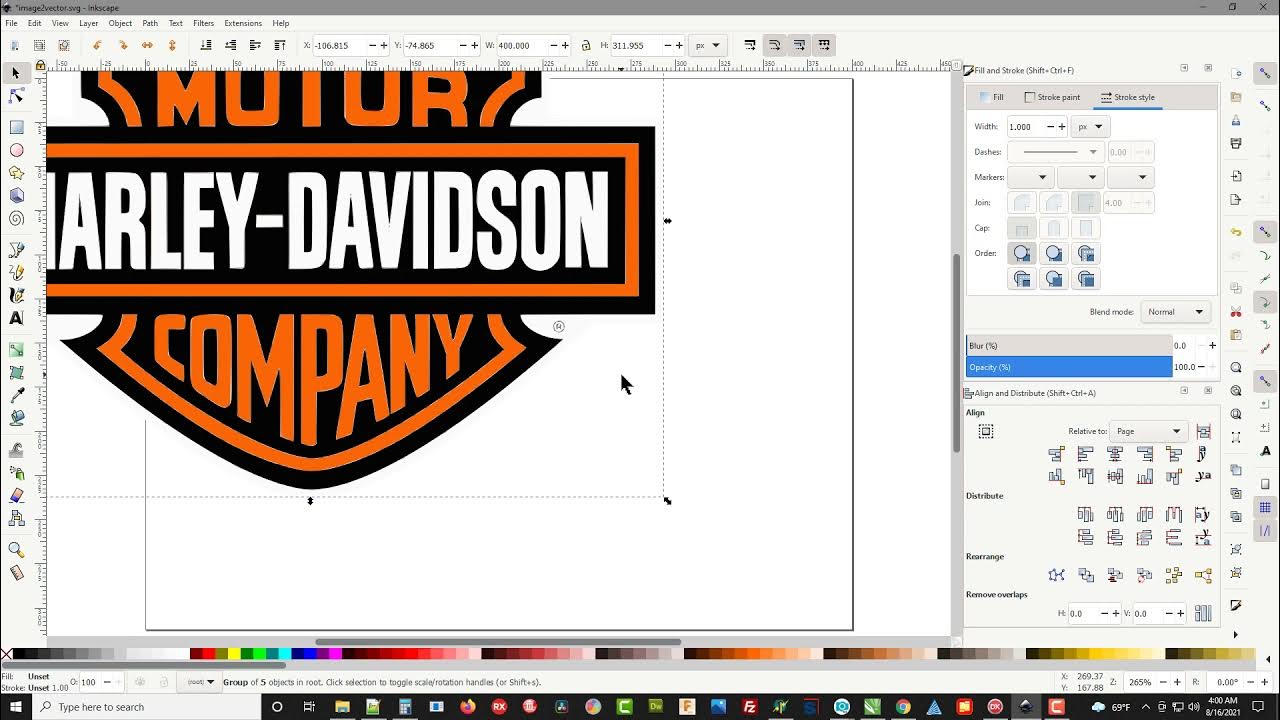Flip selection horizontally
The image size is (1280, 720).
[x=147, y=45]
